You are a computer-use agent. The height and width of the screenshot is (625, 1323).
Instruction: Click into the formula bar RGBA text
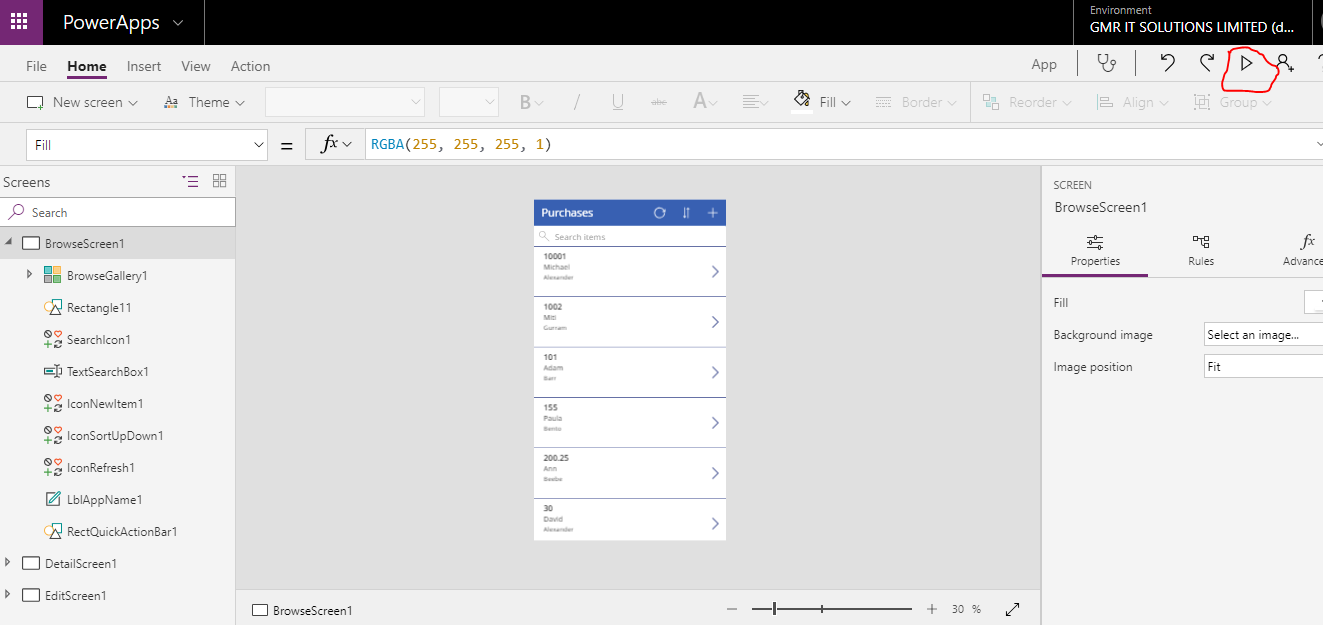461,145
